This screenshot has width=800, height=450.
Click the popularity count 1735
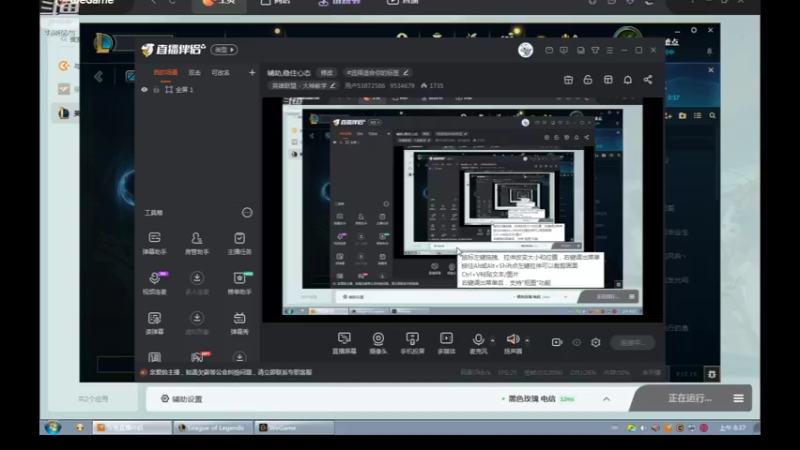tap(432, 86)
